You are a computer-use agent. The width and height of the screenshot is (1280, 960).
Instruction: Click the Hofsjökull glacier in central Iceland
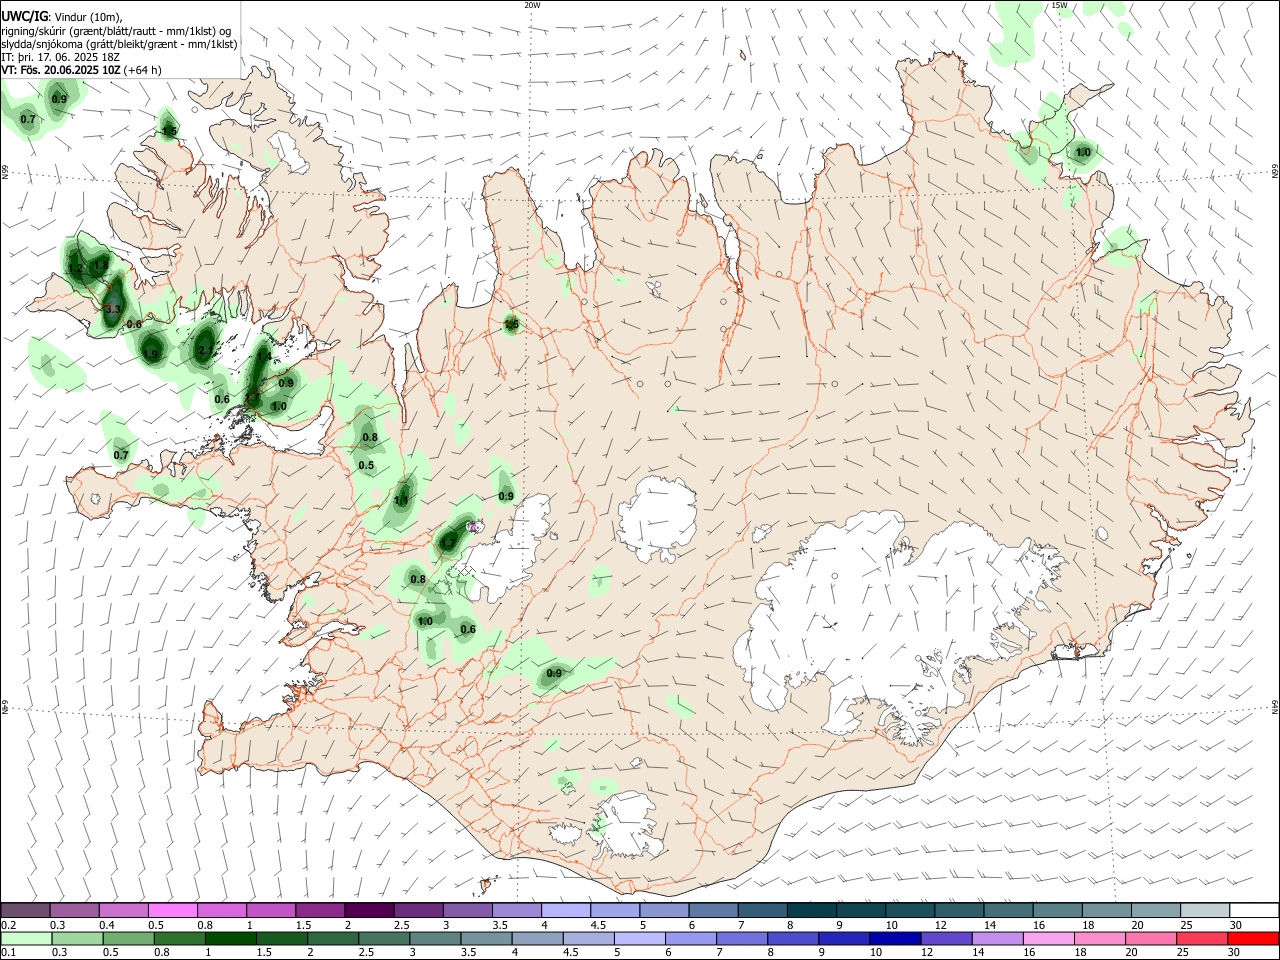657,519
